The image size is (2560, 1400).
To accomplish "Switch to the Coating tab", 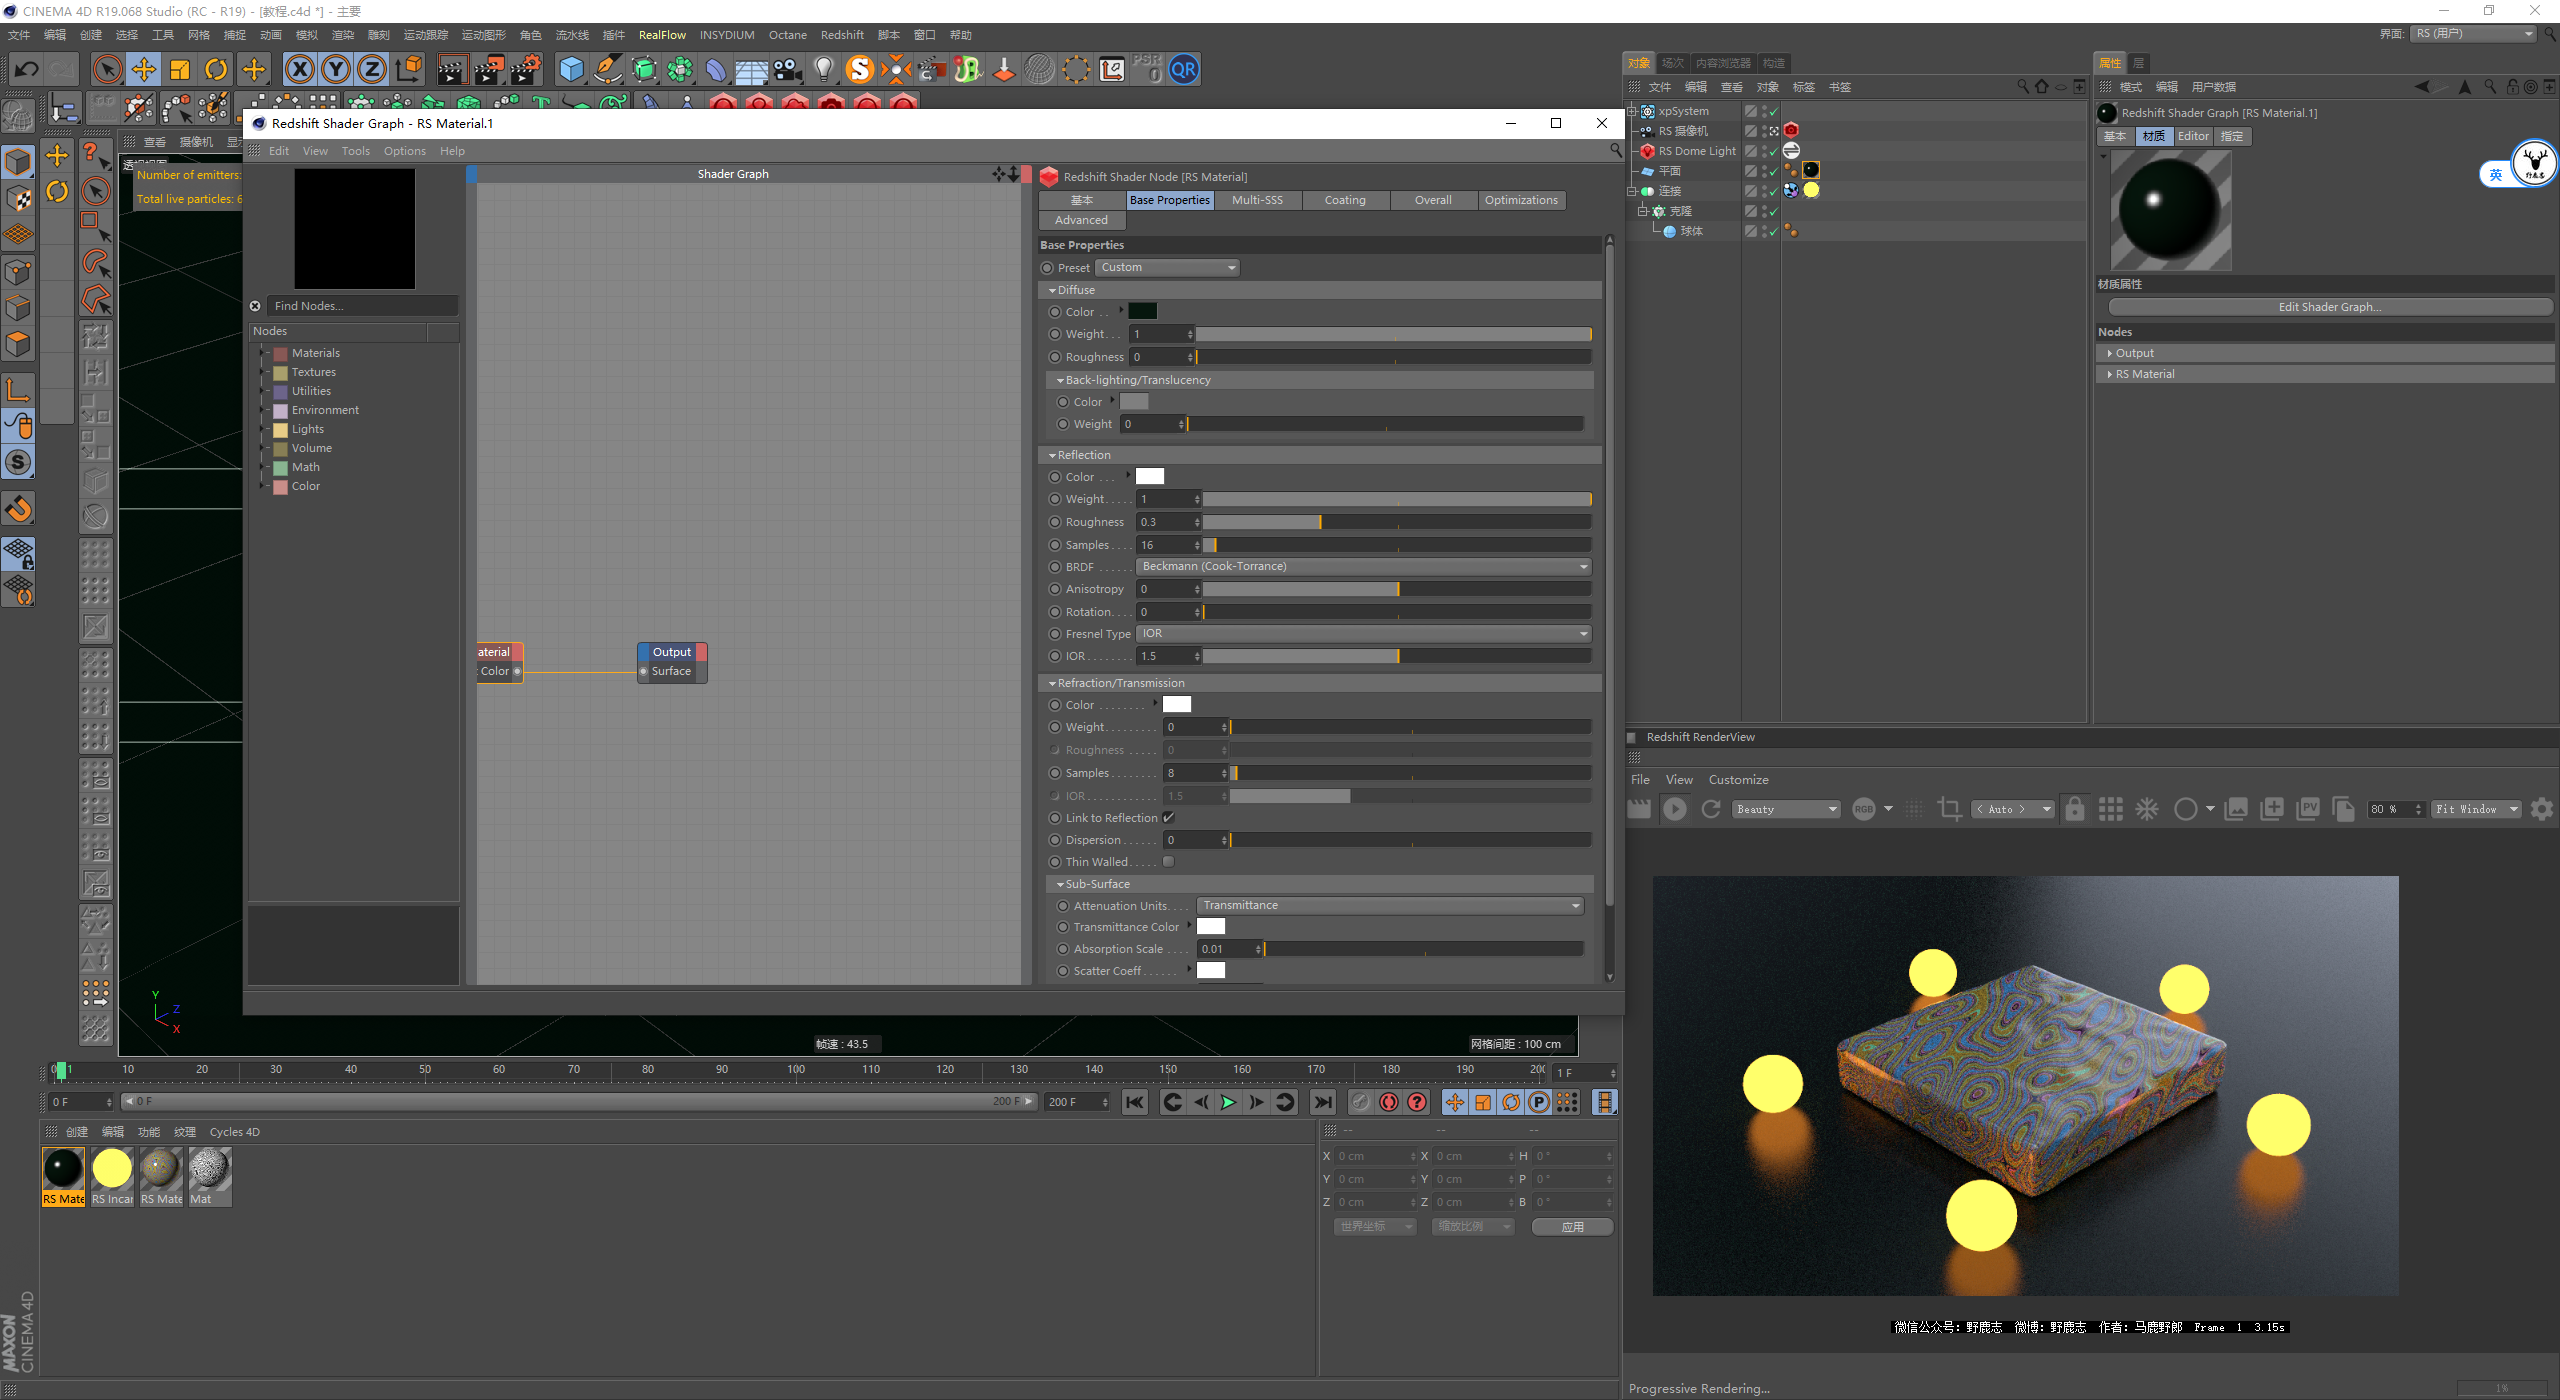I will click(x=1344, y=200).
